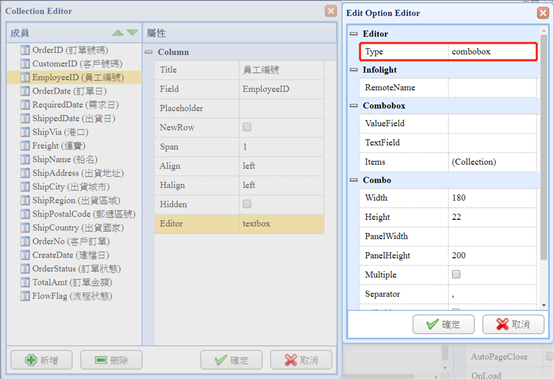Click the CustomerID column icon
The height and width of the screenshot is (379, 554).
[25, 64]
